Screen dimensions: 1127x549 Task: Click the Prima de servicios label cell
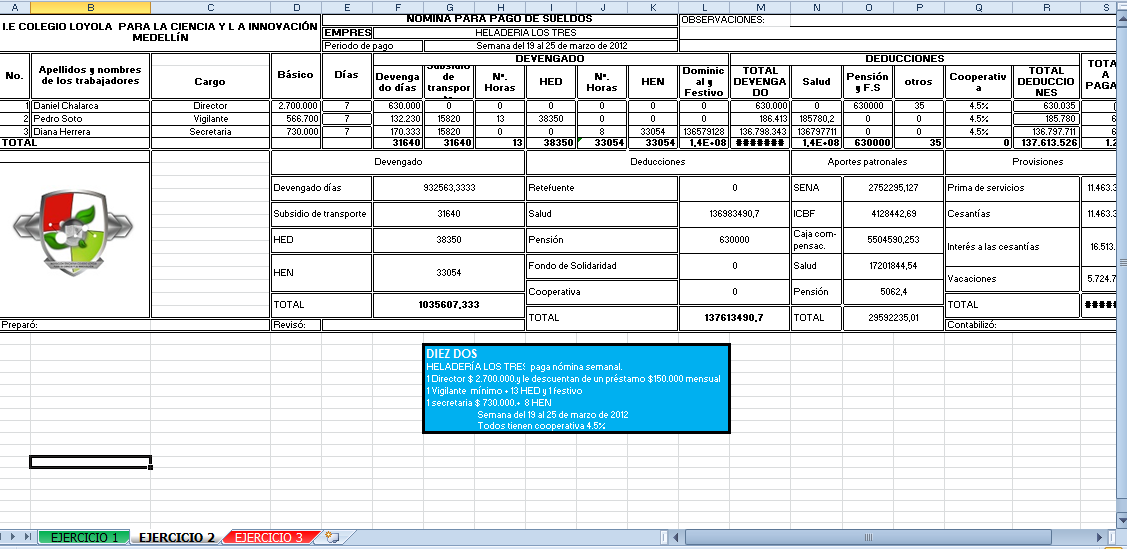point(1012,187)
